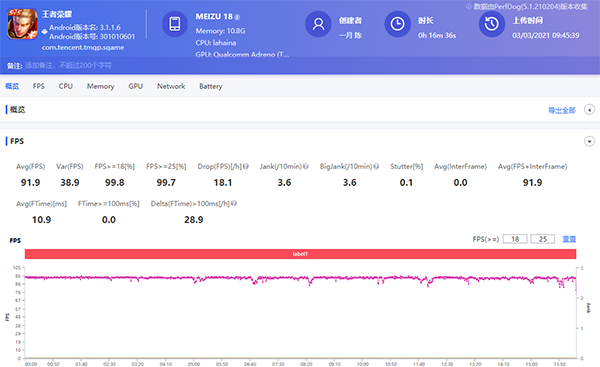The image size is (600, 367).
Task: Collapse the FPS section with arrow button
Action: tap(589, 141)
